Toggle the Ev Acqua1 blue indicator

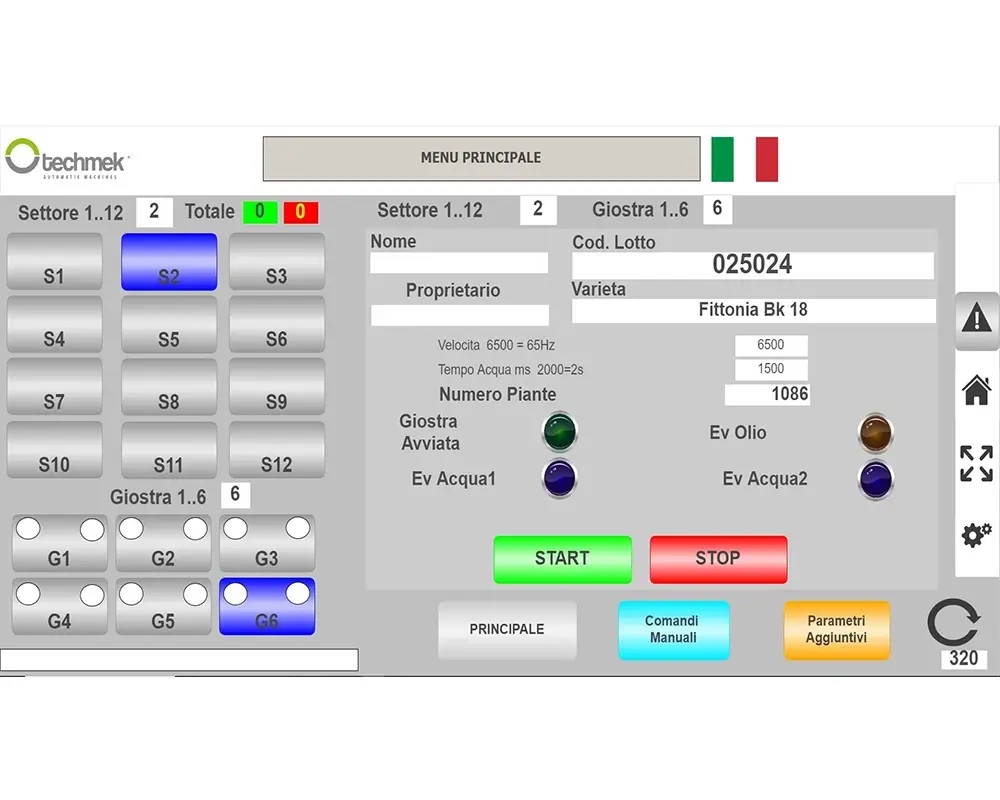(560, 478)
